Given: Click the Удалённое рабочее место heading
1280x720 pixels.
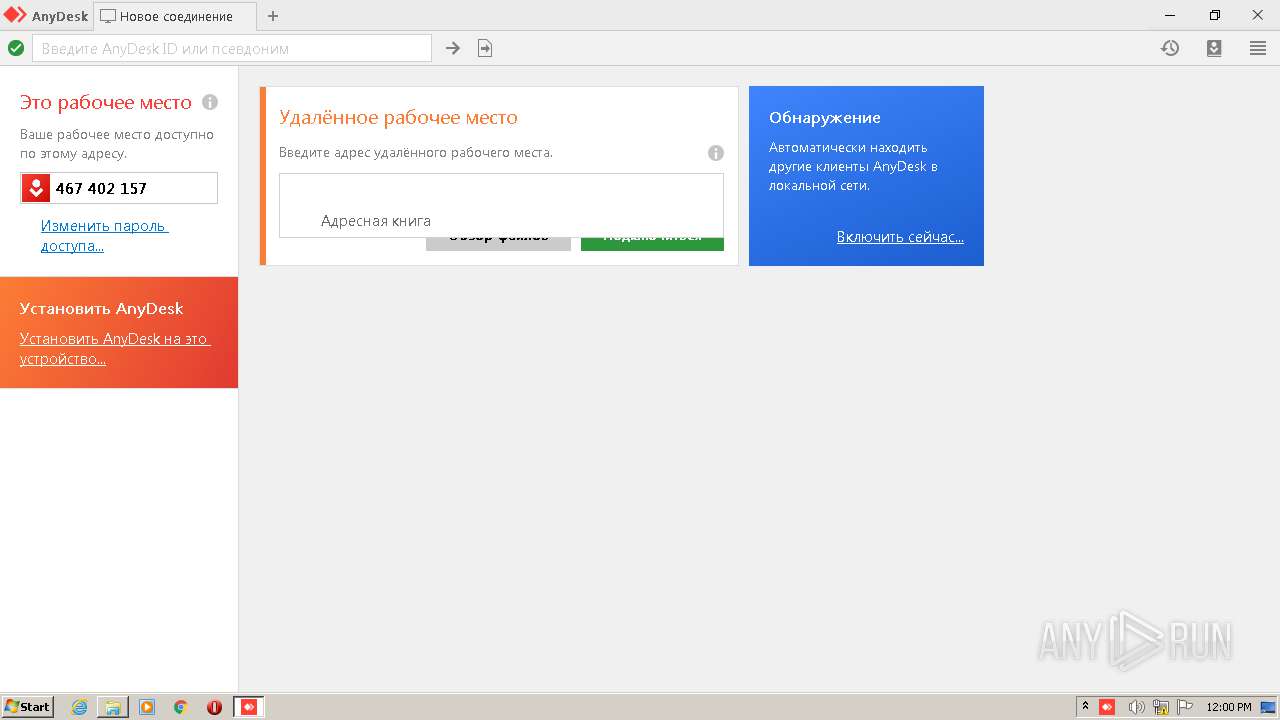Looking at the screenshot, I should click(398, 118).
